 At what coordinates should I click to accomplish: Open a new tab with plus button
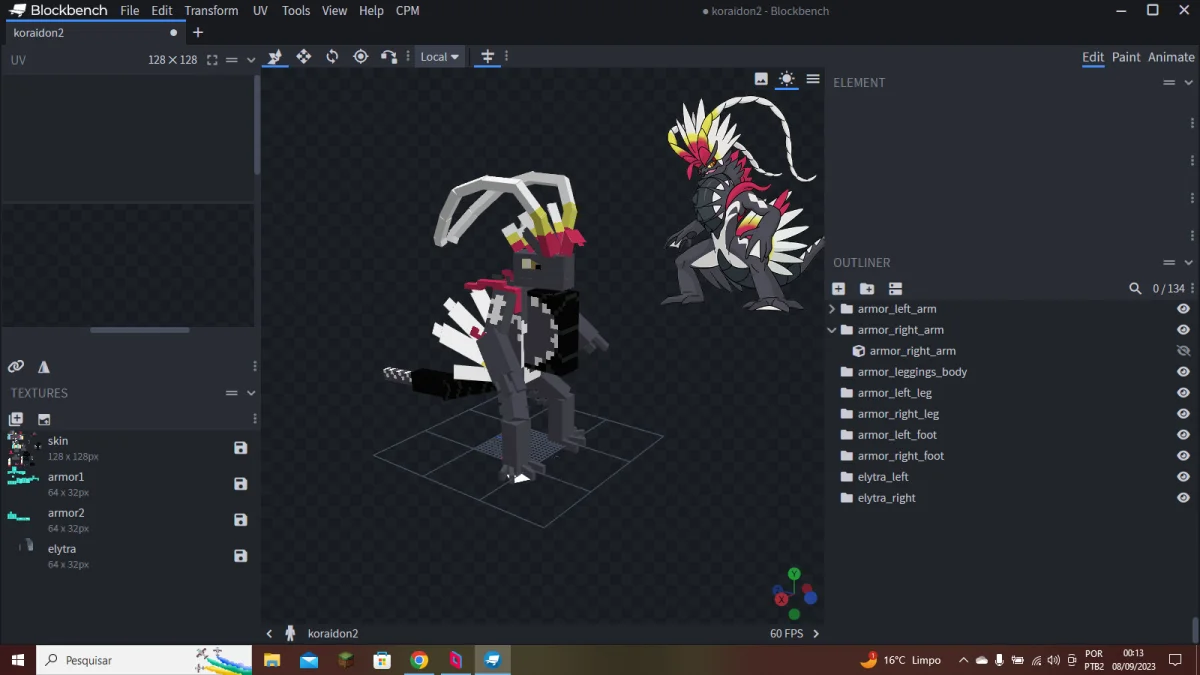197,33
